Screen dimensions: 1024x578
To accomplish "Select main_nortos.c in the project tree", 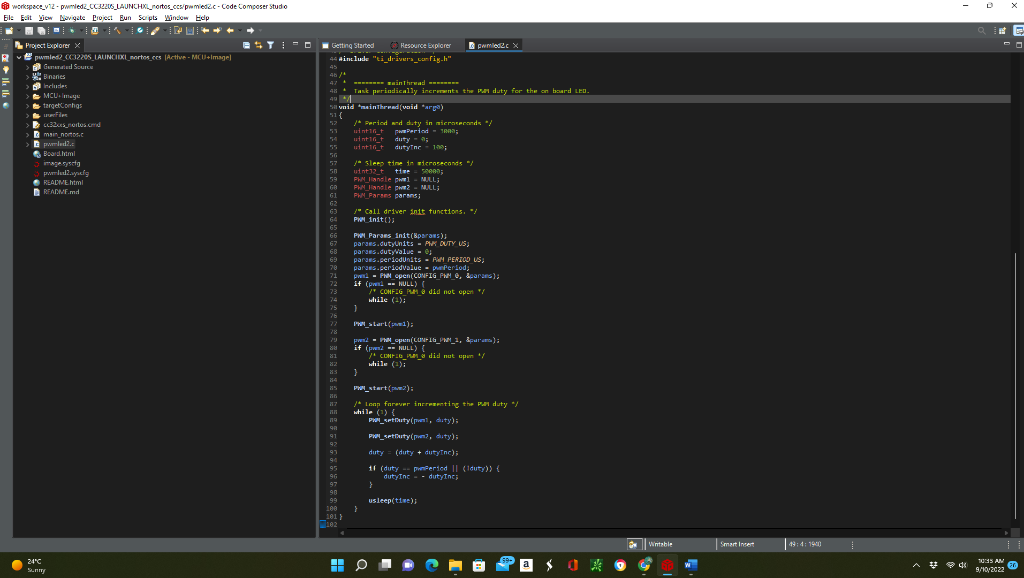I will pos(61,134).
